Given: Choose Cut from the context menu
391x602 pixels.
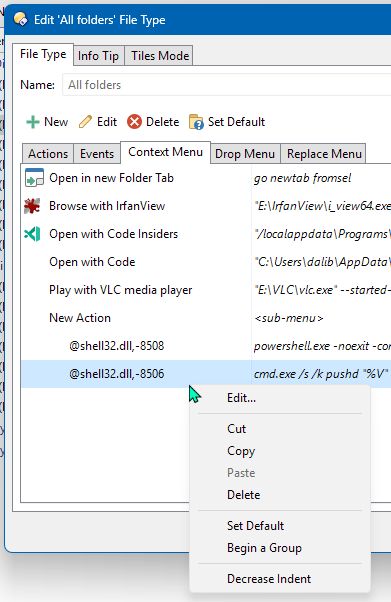Looking at the screenshot, I should (280, 429).
